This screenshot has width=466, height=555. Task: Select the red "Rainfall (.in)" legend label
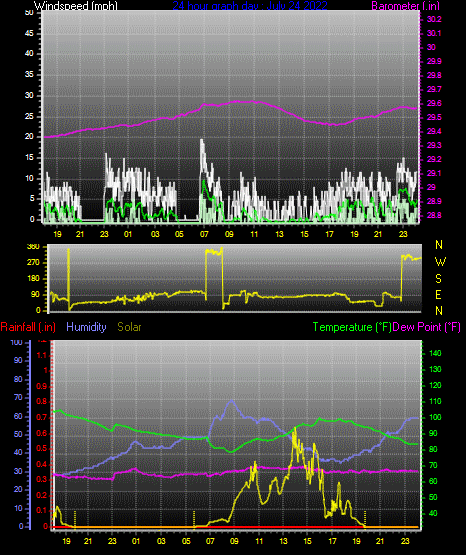(x=28, y=327)
